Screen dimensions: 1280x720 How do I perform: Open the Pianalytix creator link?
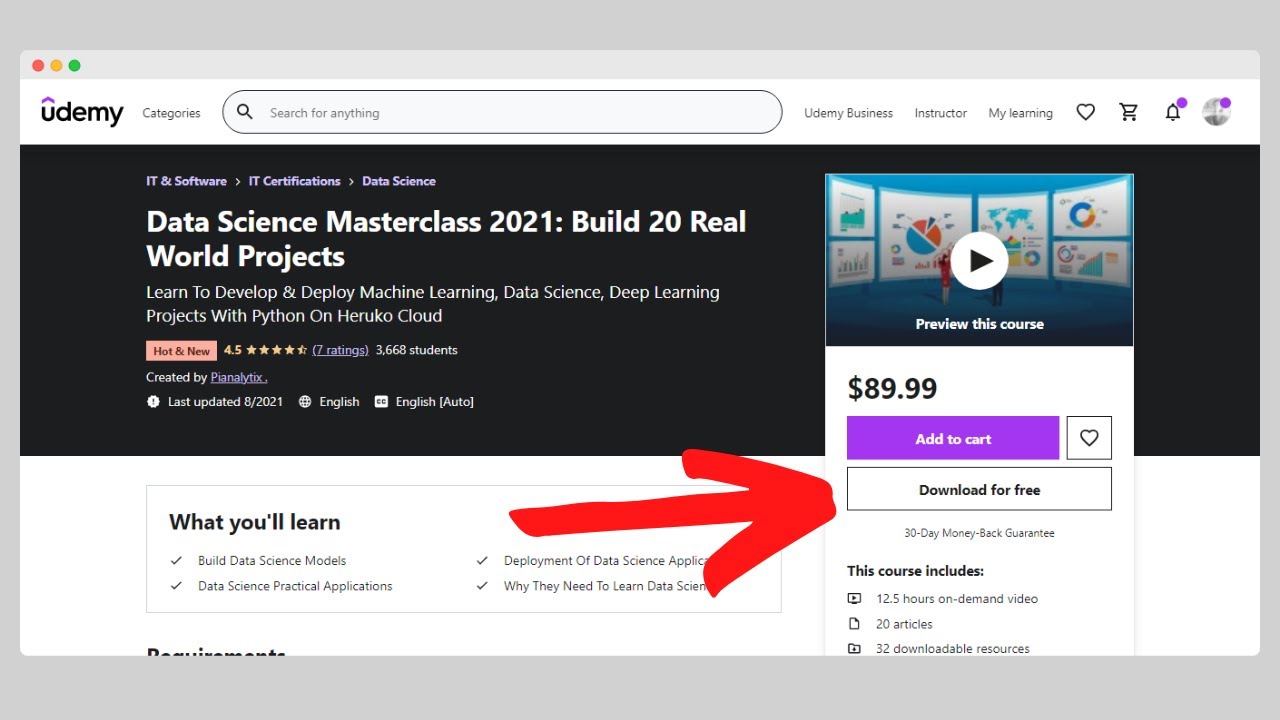pyautogui.click(x=238, y=377)
